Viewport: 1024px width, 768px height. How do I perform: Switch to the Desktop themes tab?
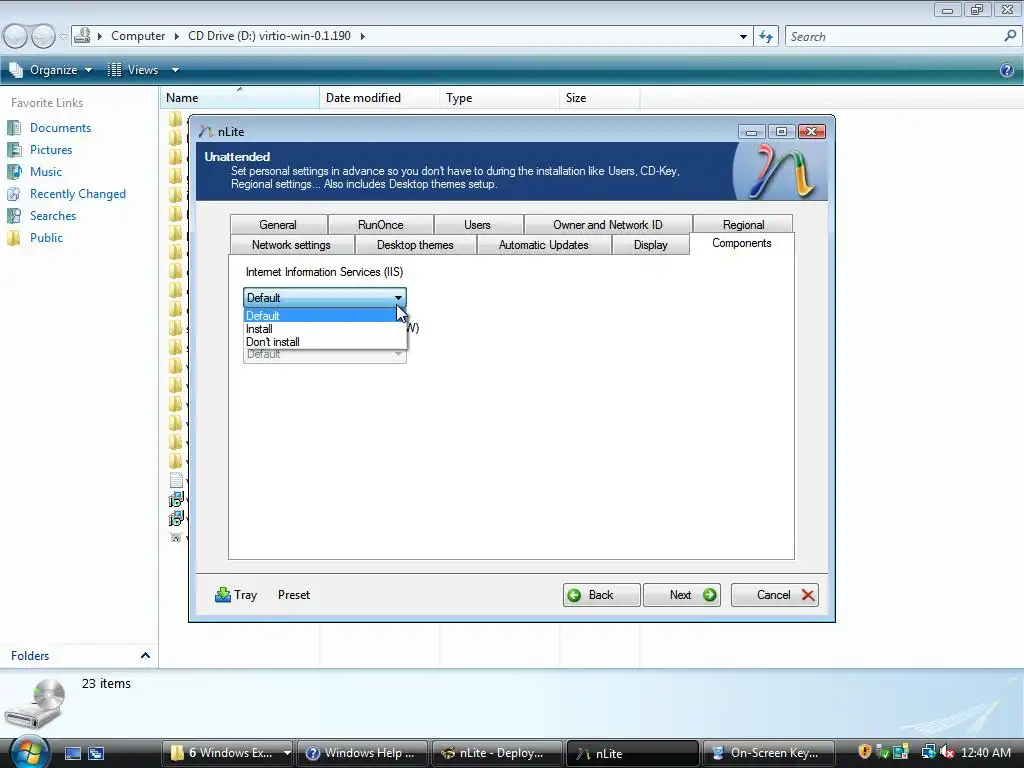(x=415, y=245)
